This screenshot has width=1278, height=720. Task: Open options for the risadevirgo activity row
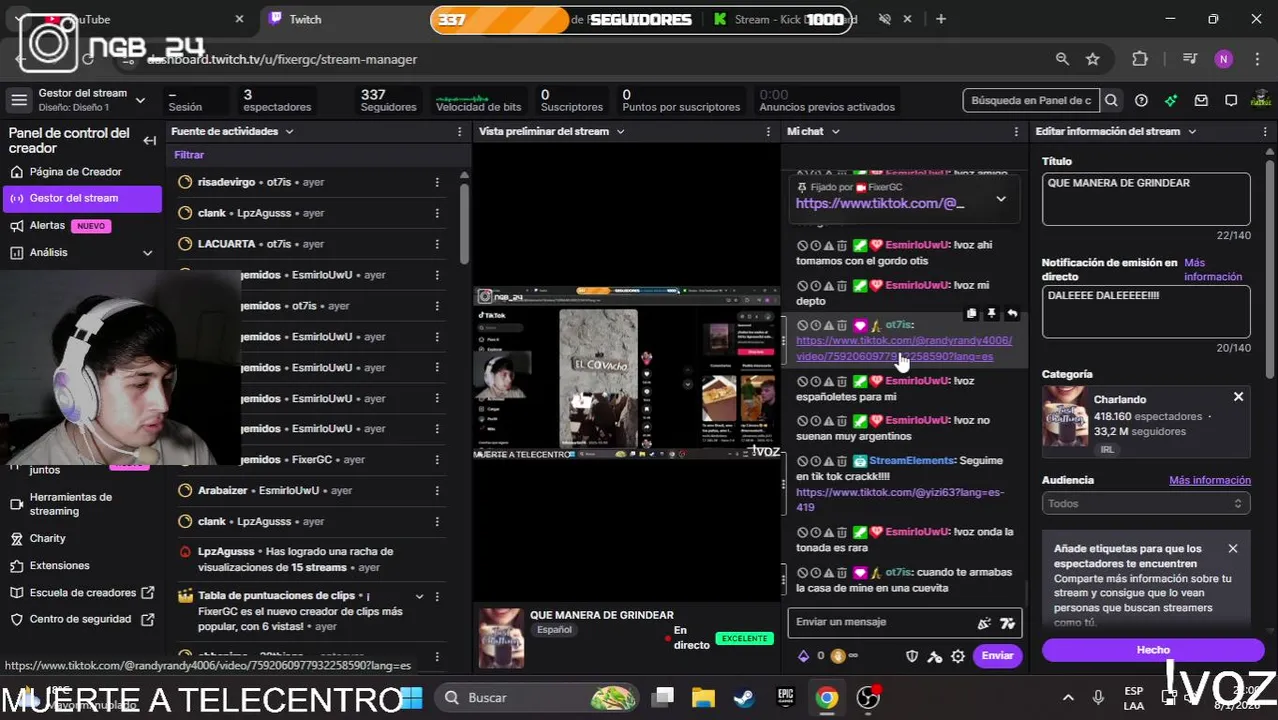coord(437,182)
